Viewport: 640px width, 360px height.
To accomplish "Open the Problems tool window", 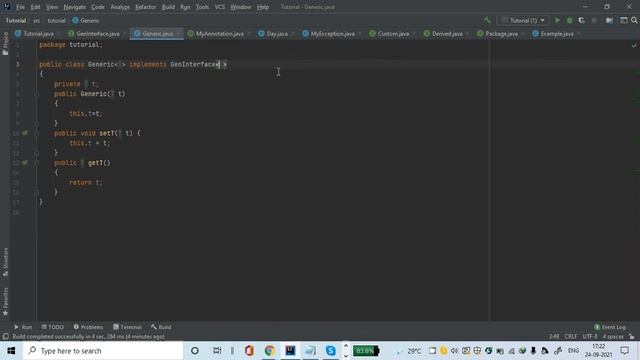I will point(88,327).
